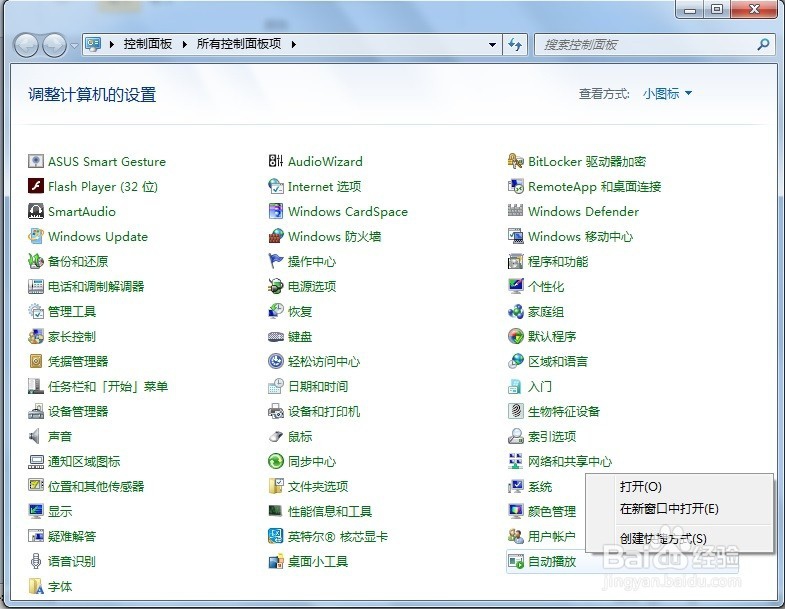Open the BitLocker 驱动器加密 icon
Image resolution: width=785 pixels, height=609 pixels.
[x=516, y=161]
